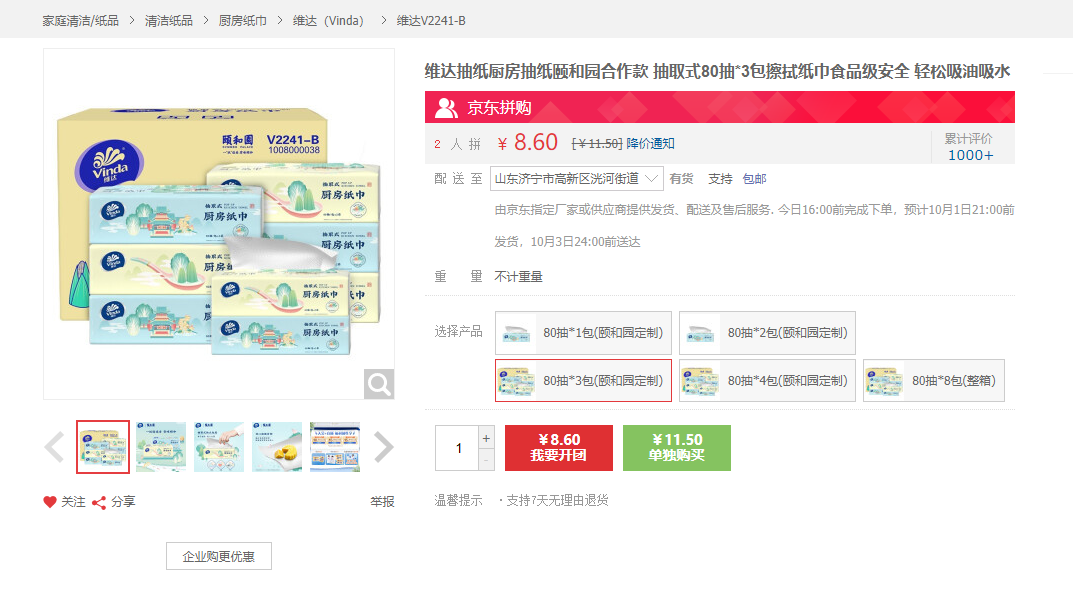Click the magnifier zoom icon on product image
This screenshot has height=591, width=1073.
pos(379,384)
